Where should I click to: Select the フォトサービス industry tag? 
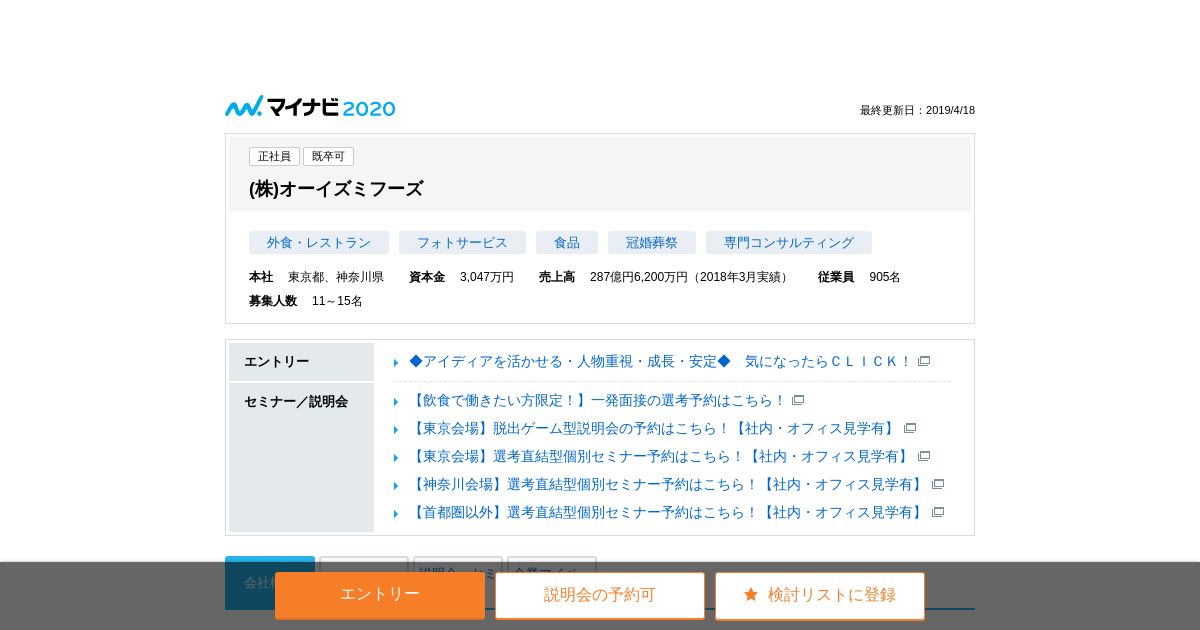462,243
